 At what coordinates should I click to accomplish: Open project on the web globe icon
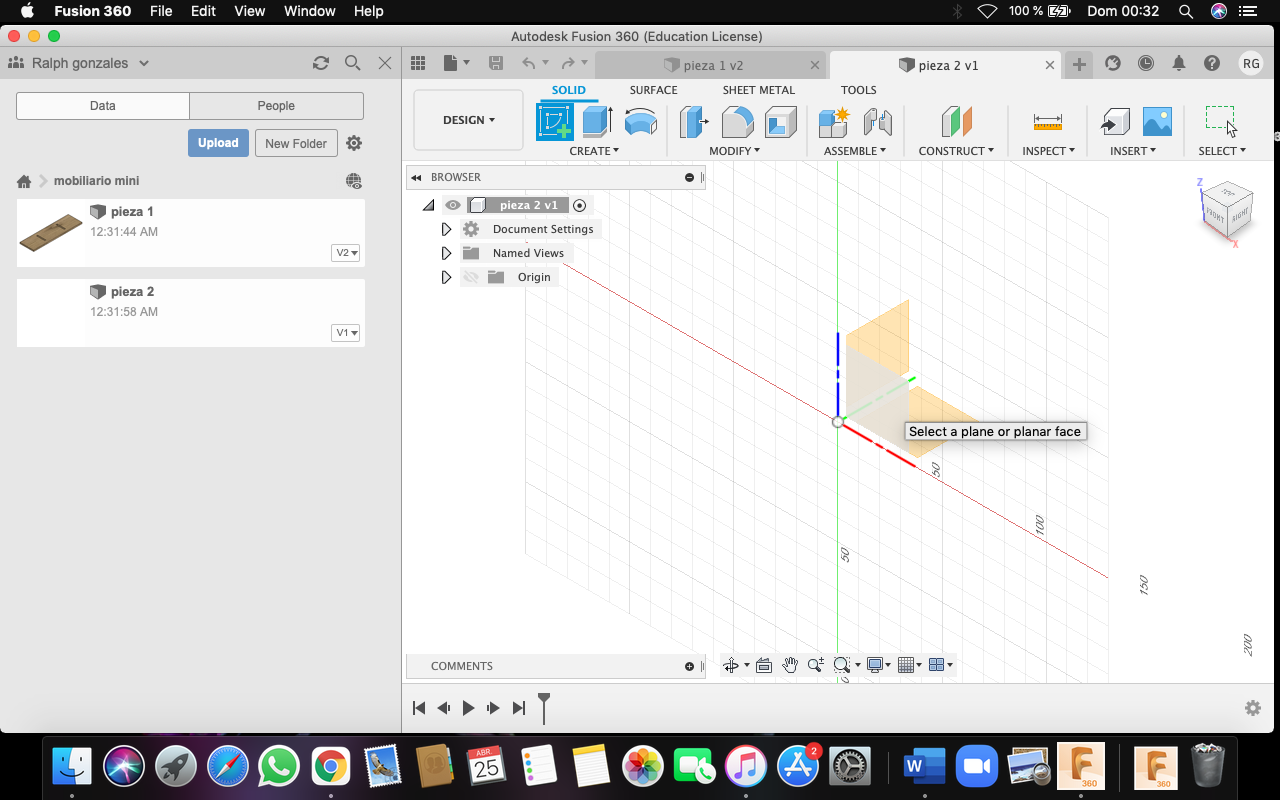354,181
